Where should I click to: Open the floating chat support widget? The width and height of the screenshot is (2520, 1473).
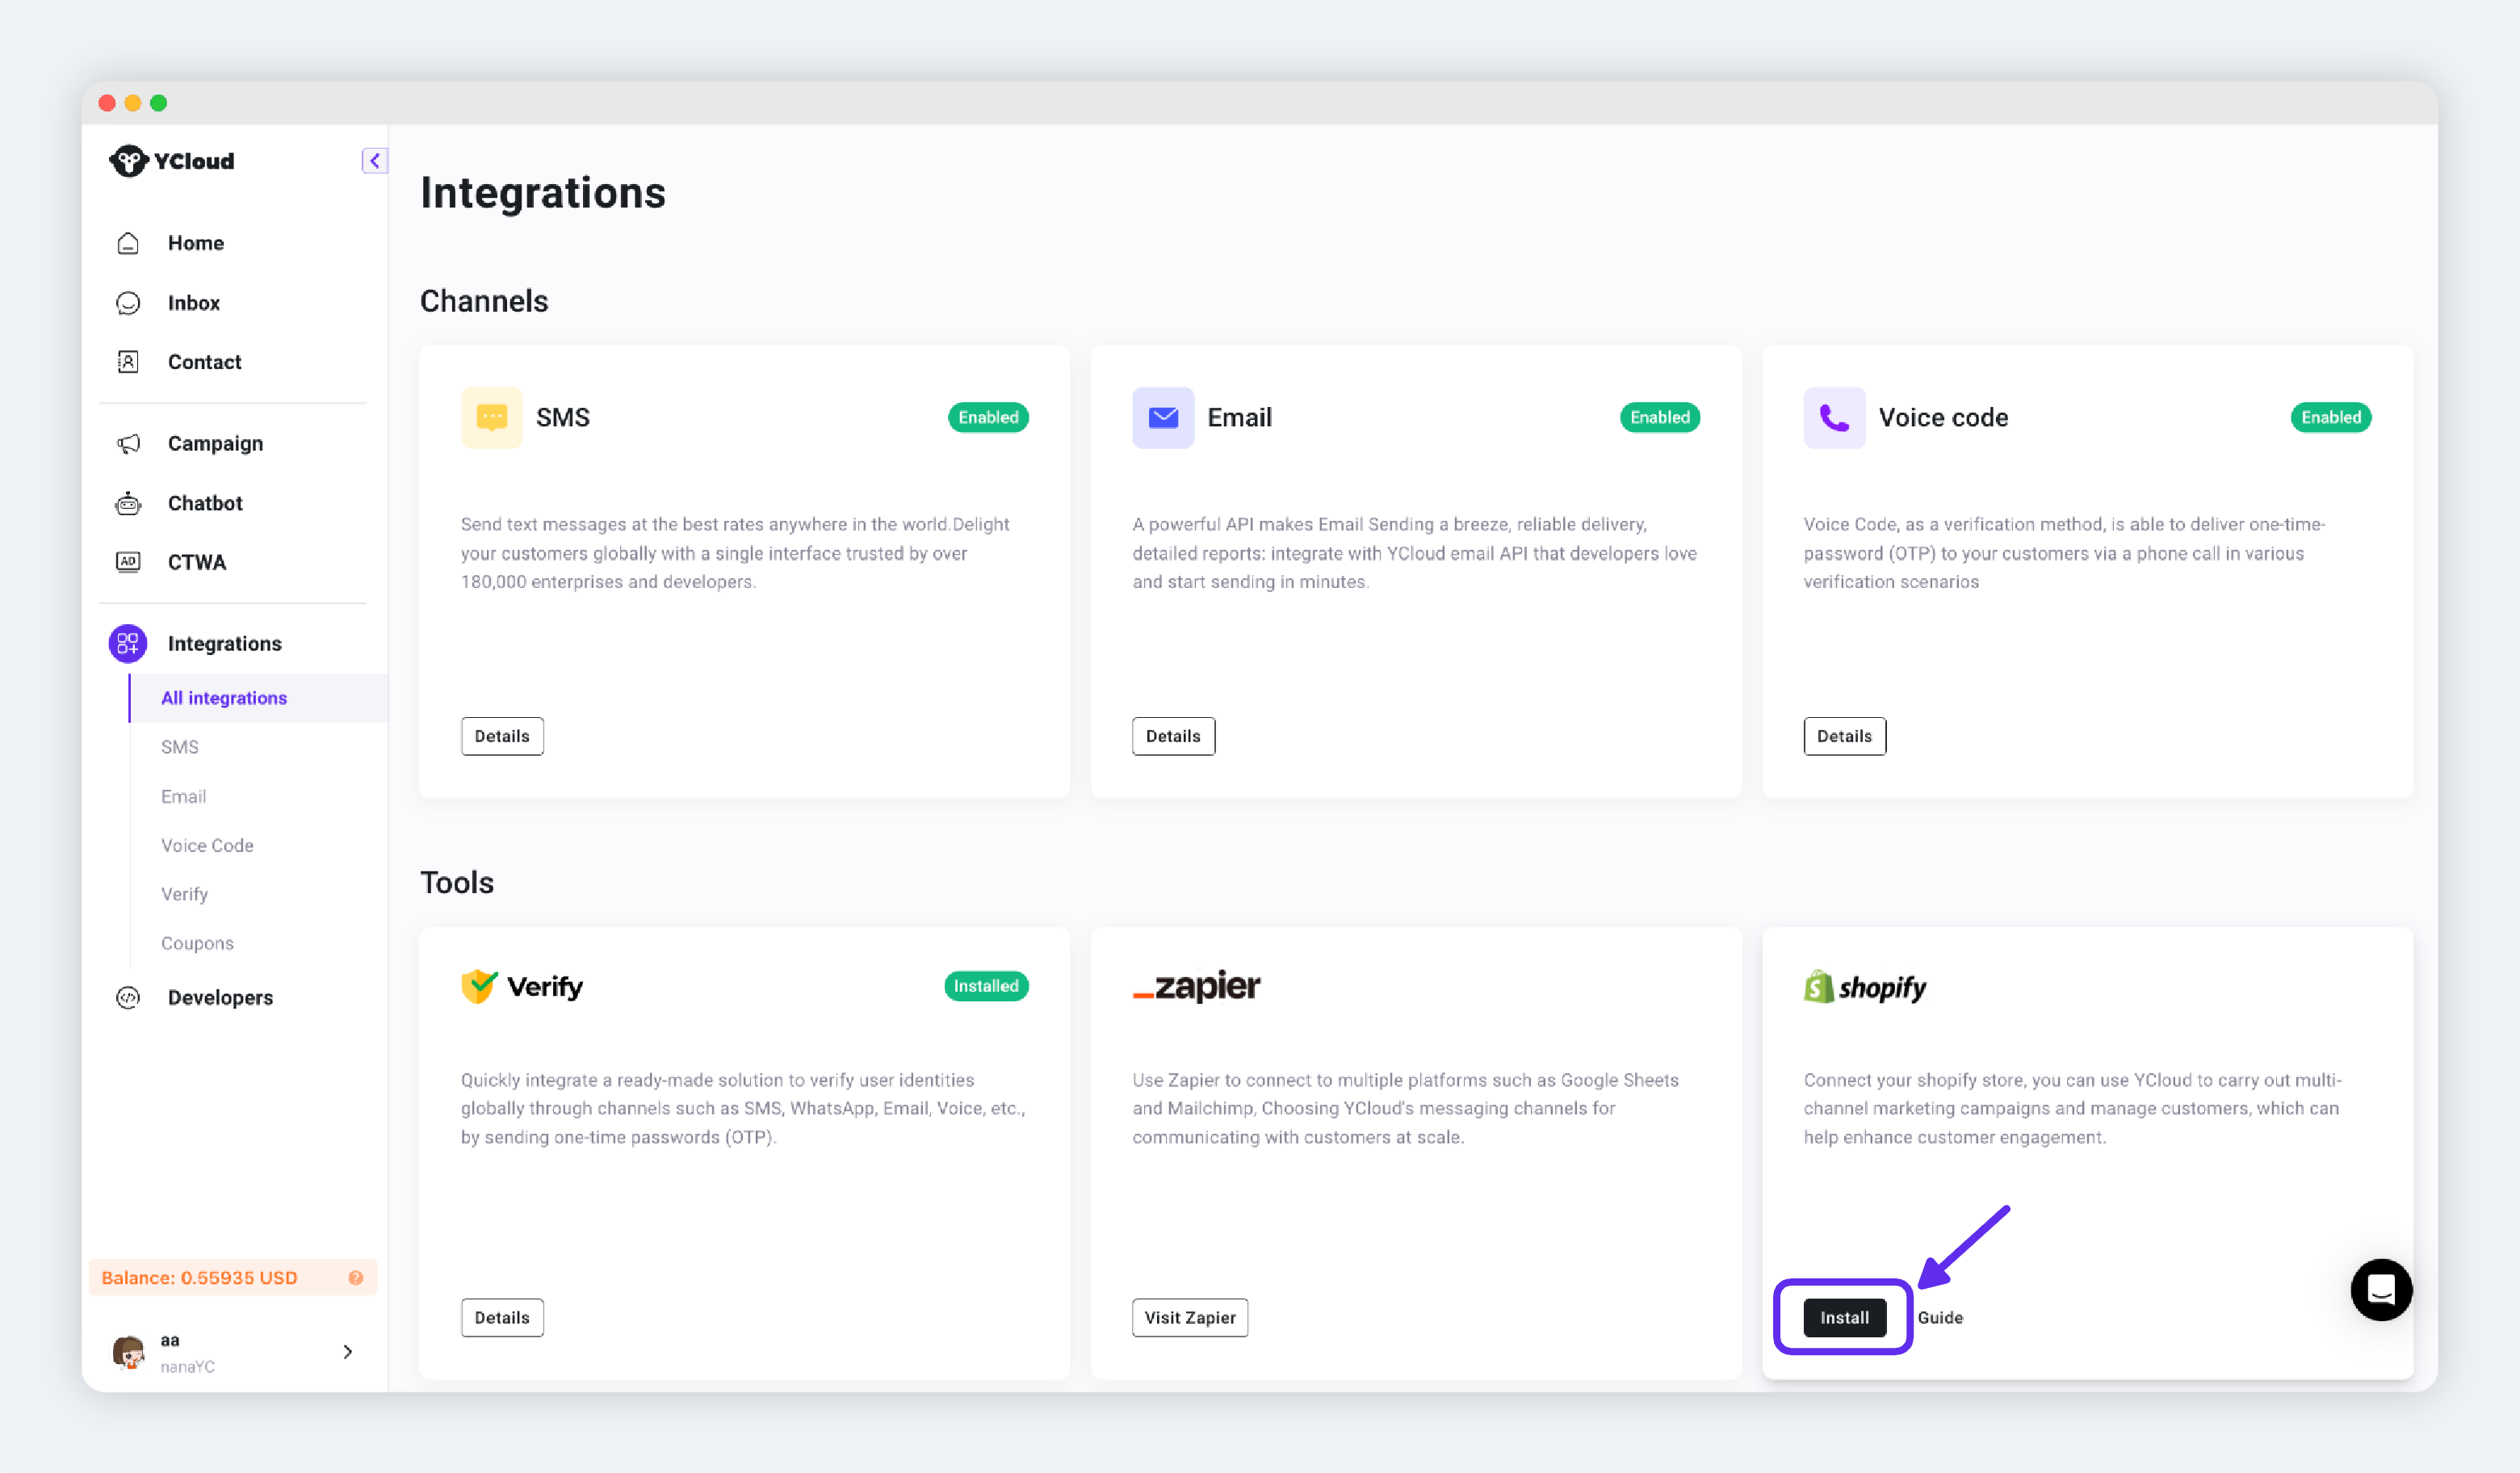(2381, 1290)
